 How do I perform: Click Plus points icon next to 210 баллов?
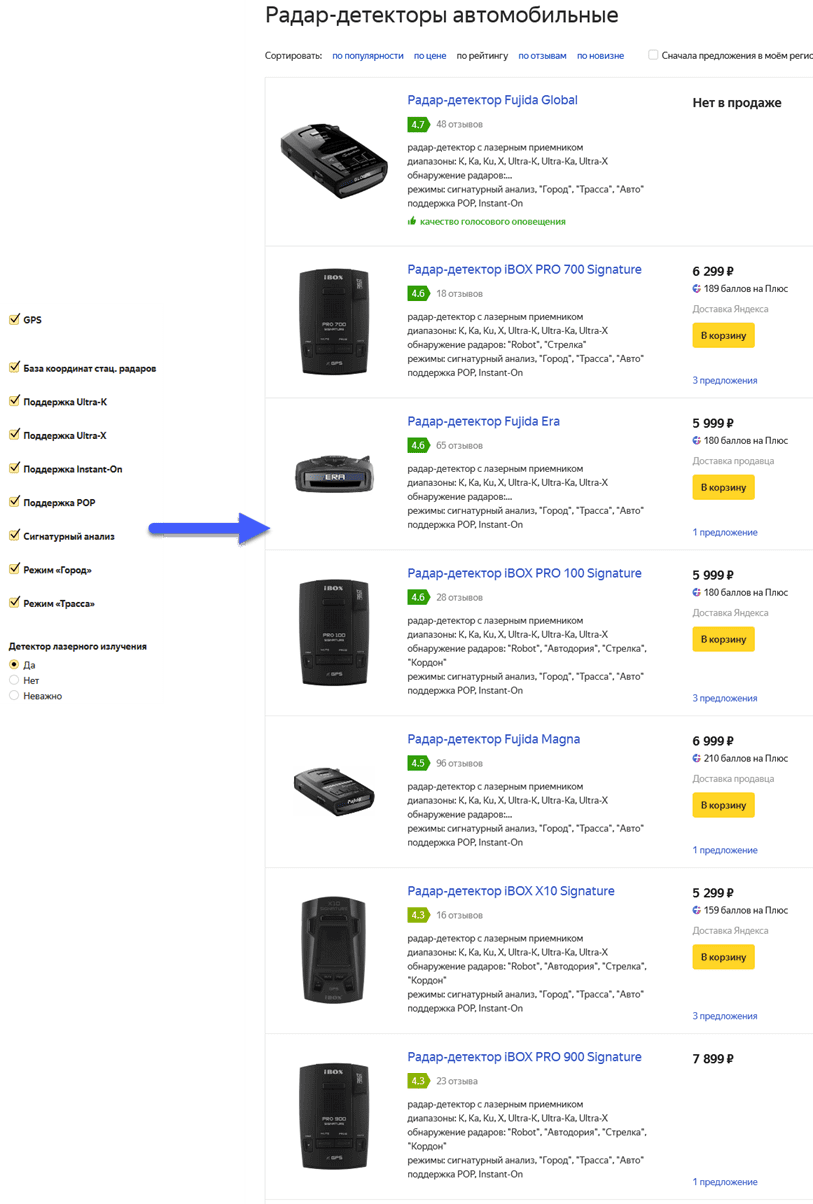(x=697, y=759)
